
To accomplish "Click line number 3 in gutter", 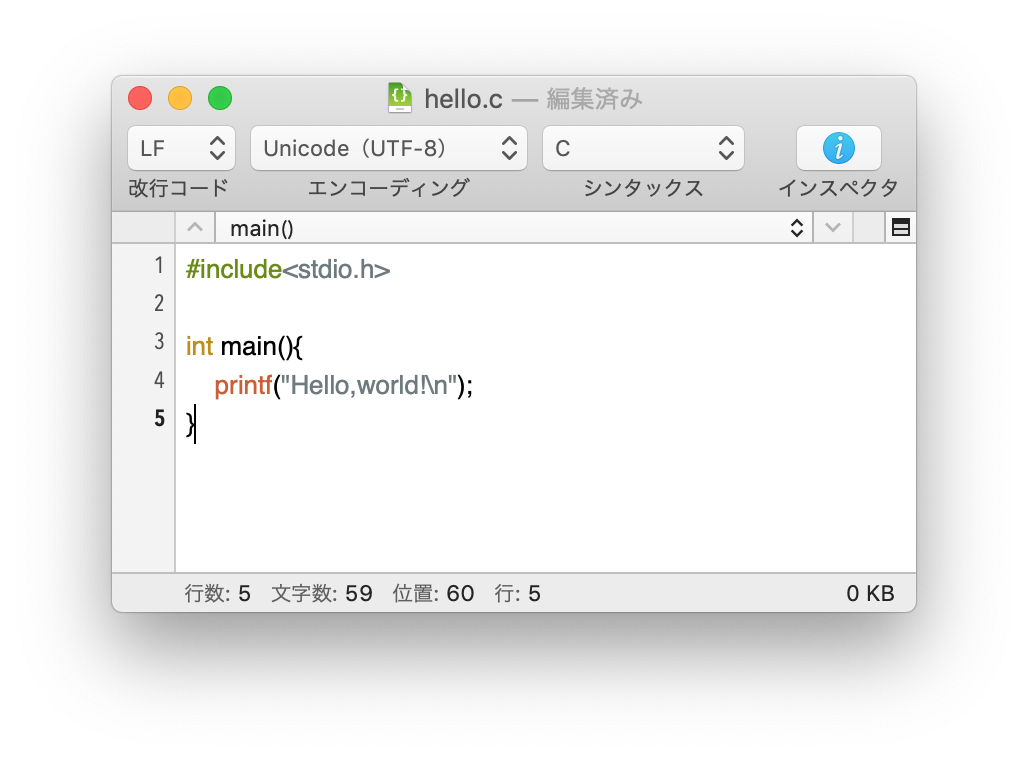I will (x=159, y=342).
